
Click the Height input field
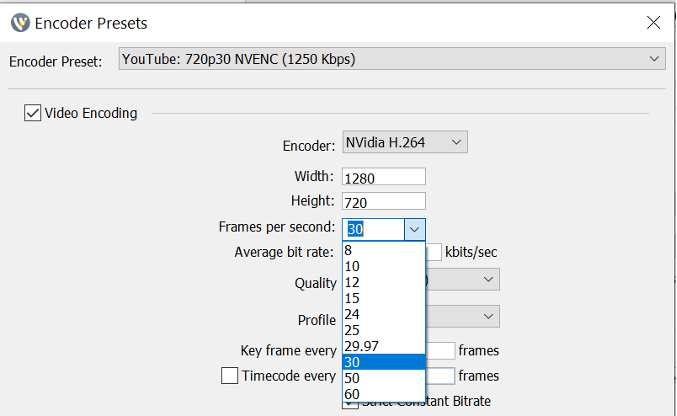pyautogui.click(x=383, y=202)
